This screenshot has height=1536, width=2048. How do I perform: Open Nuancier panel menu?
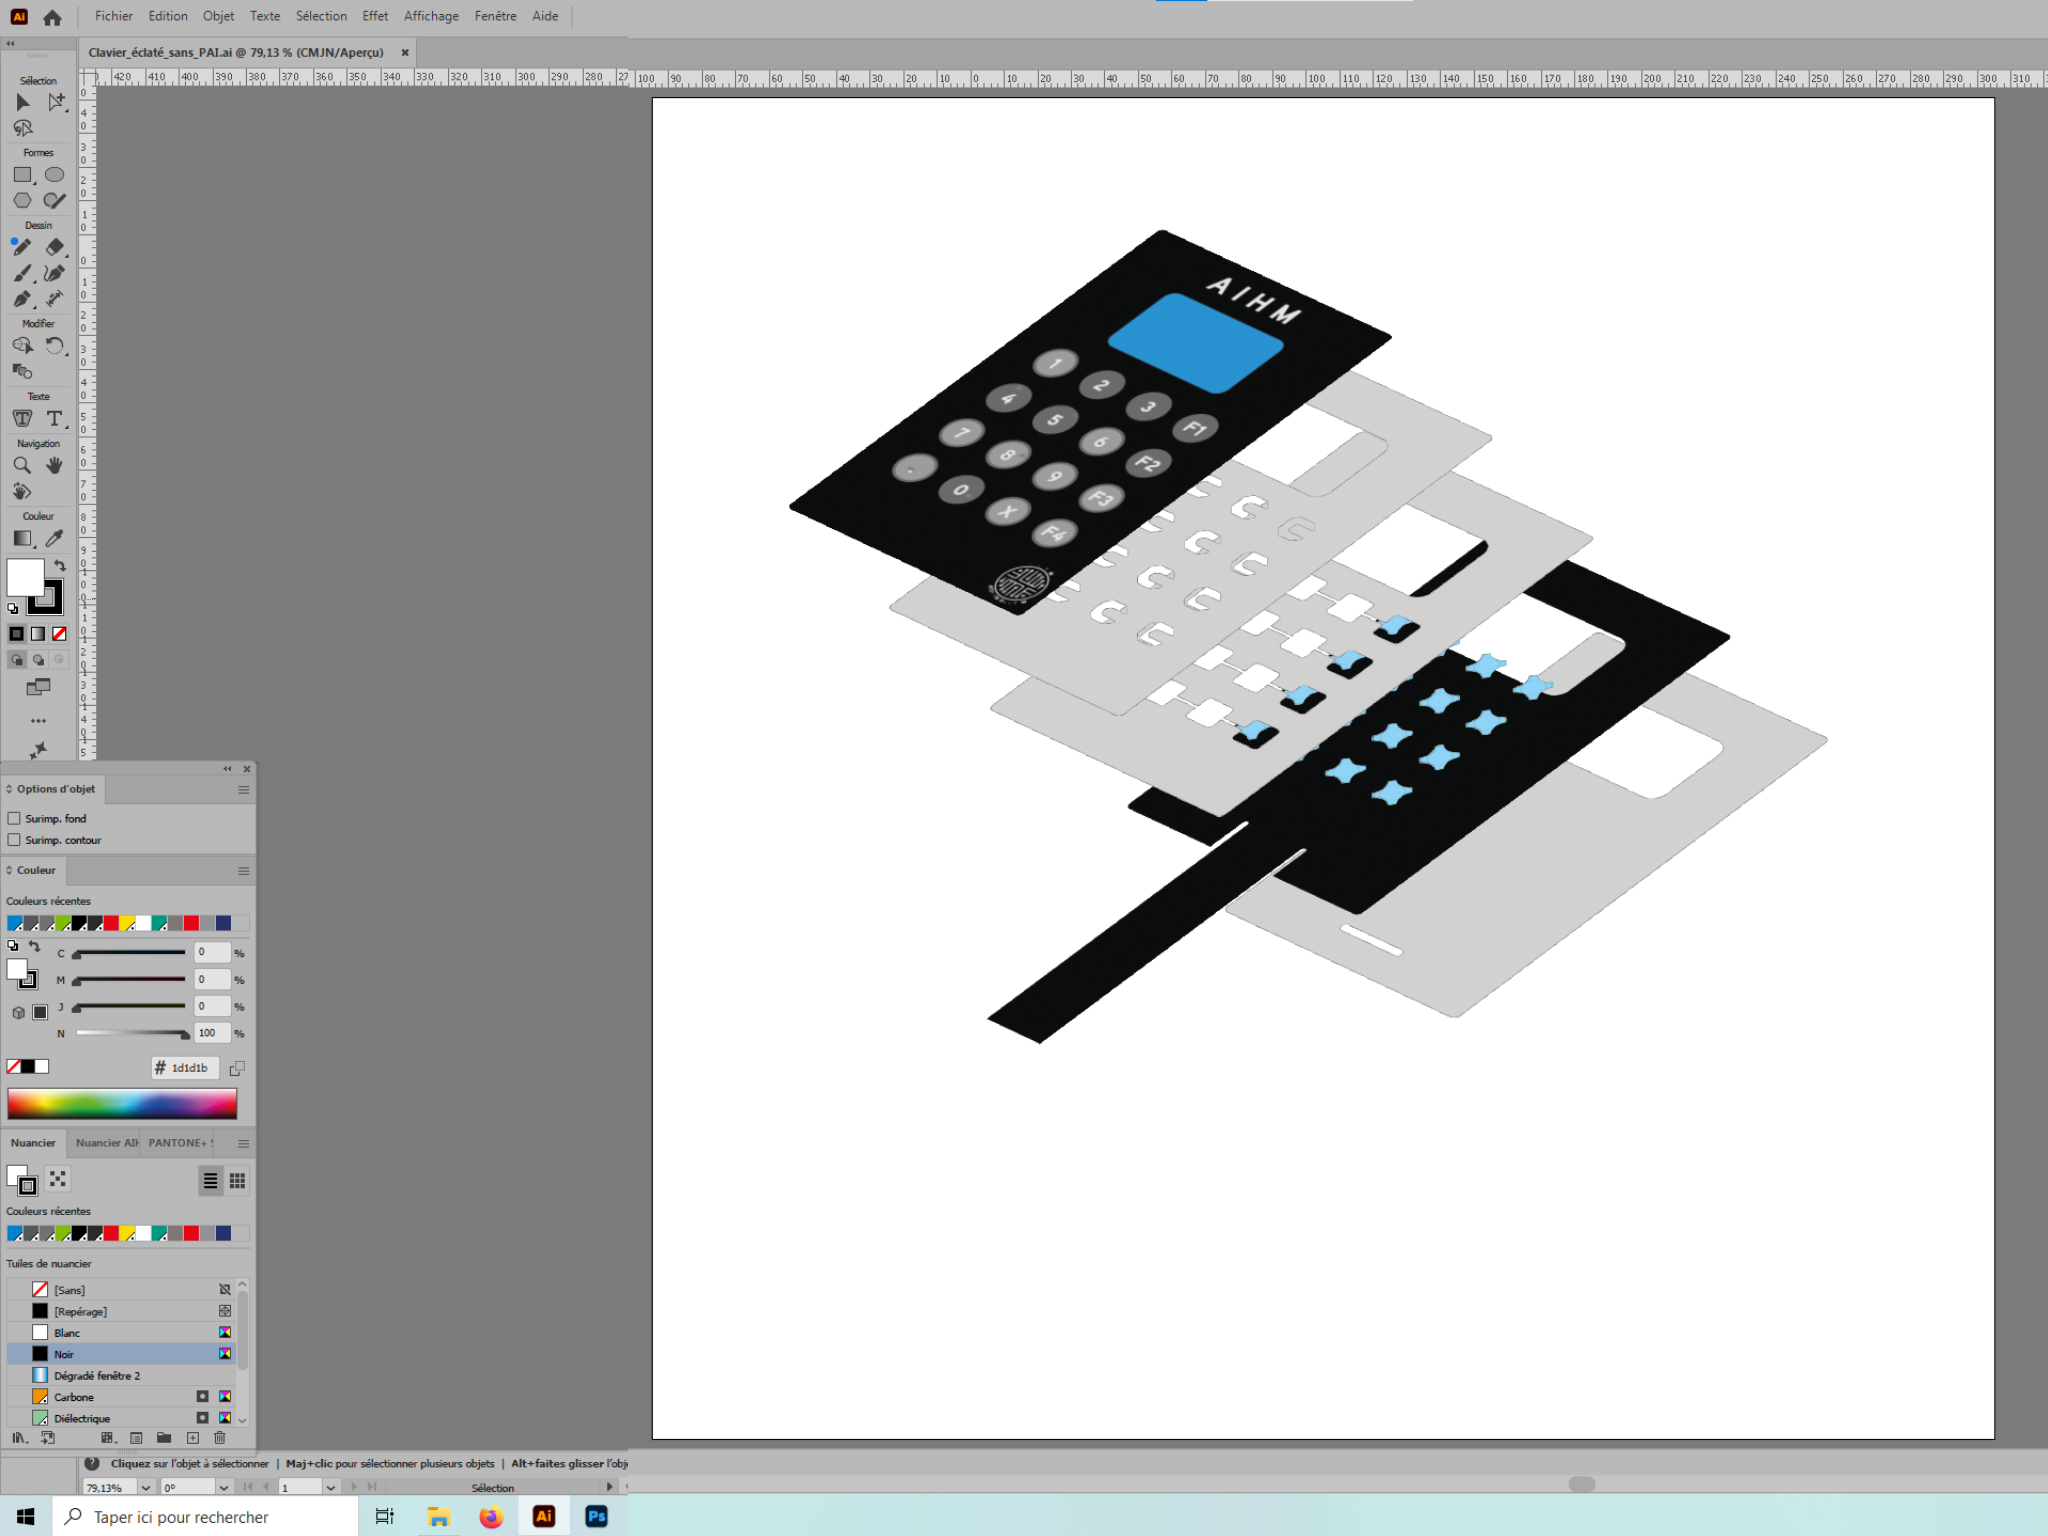(x=243, y=1144)
